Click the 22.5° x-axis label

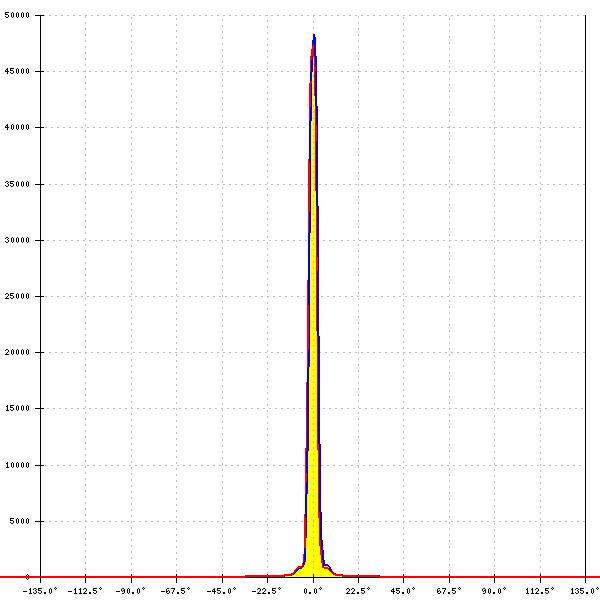click(x=359, y=591)
